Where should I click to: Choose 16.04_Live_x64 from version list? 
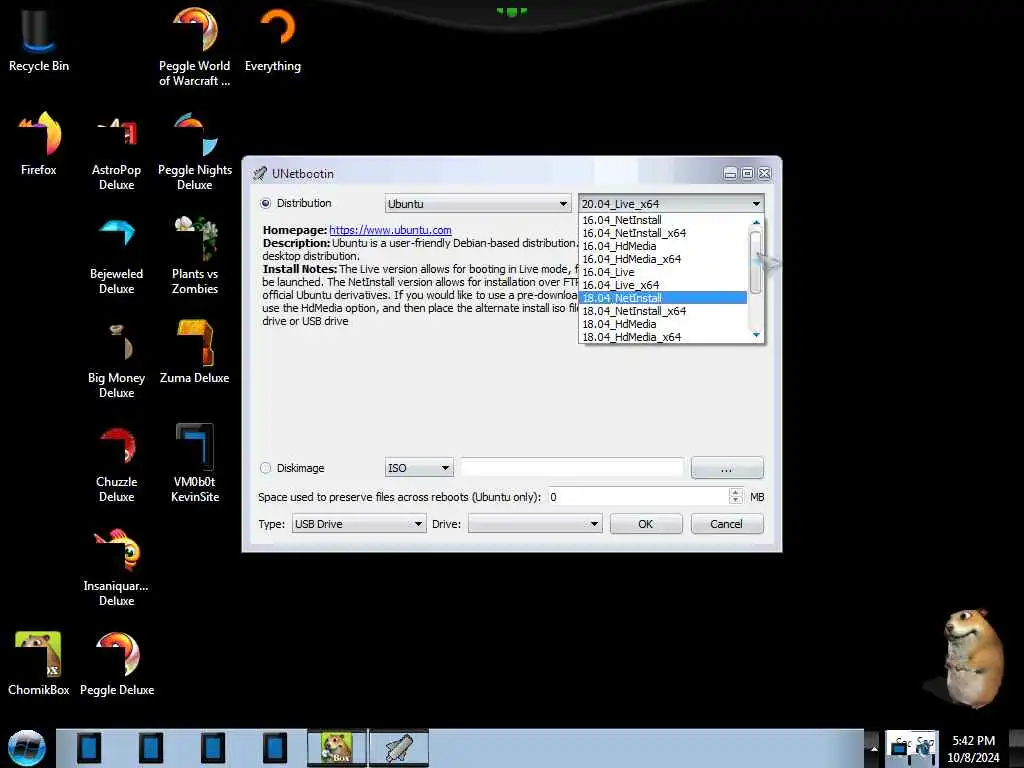pyautogui.click(x=662, y=285)
